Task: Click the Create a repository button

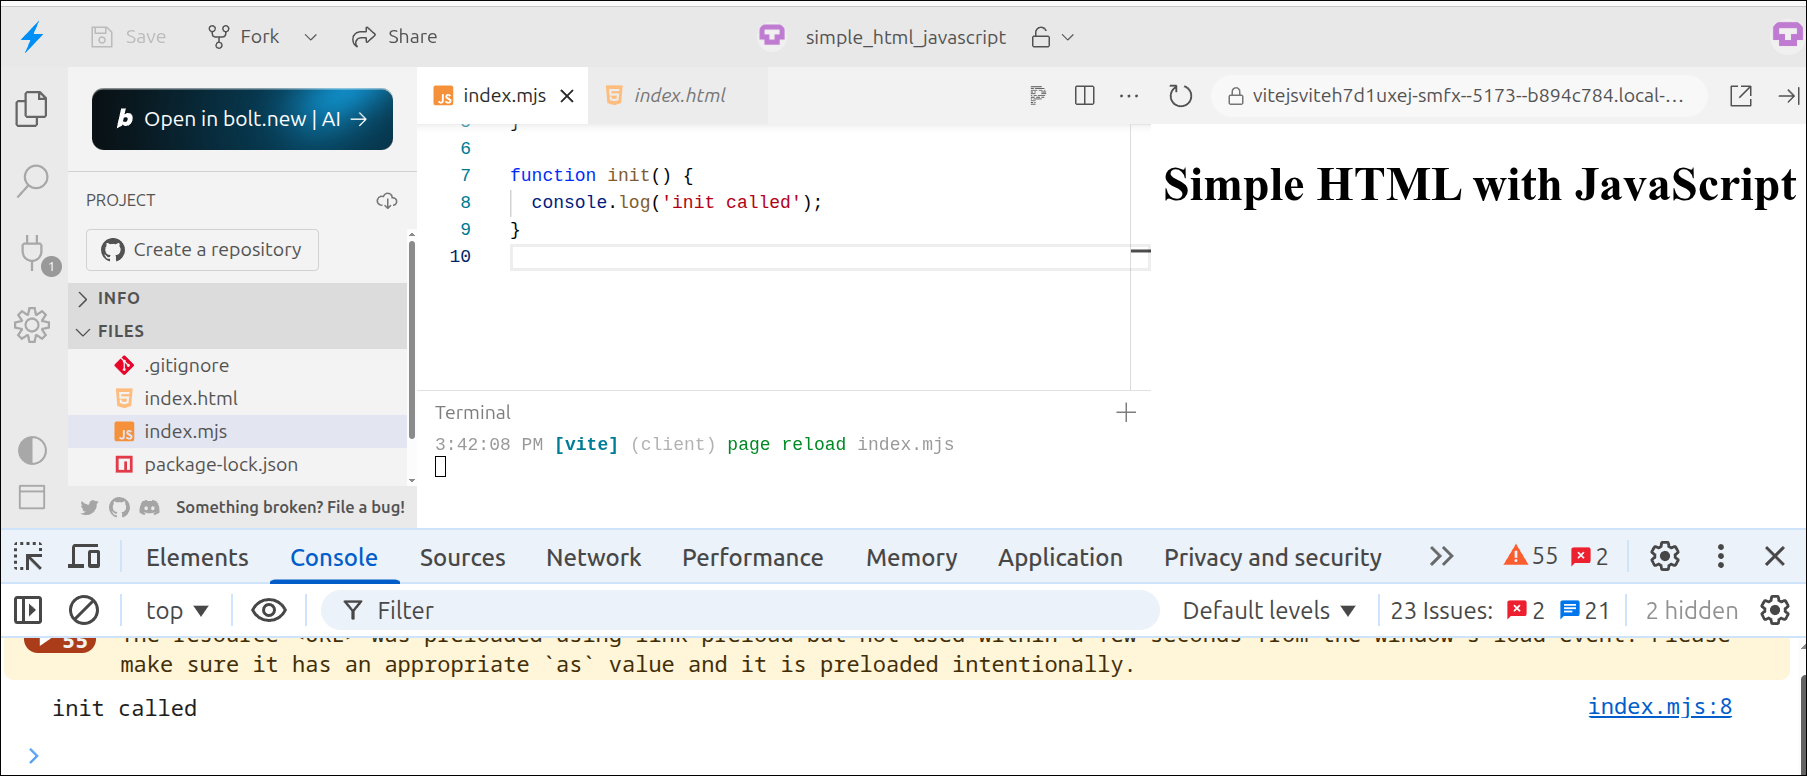Action: 202,250
